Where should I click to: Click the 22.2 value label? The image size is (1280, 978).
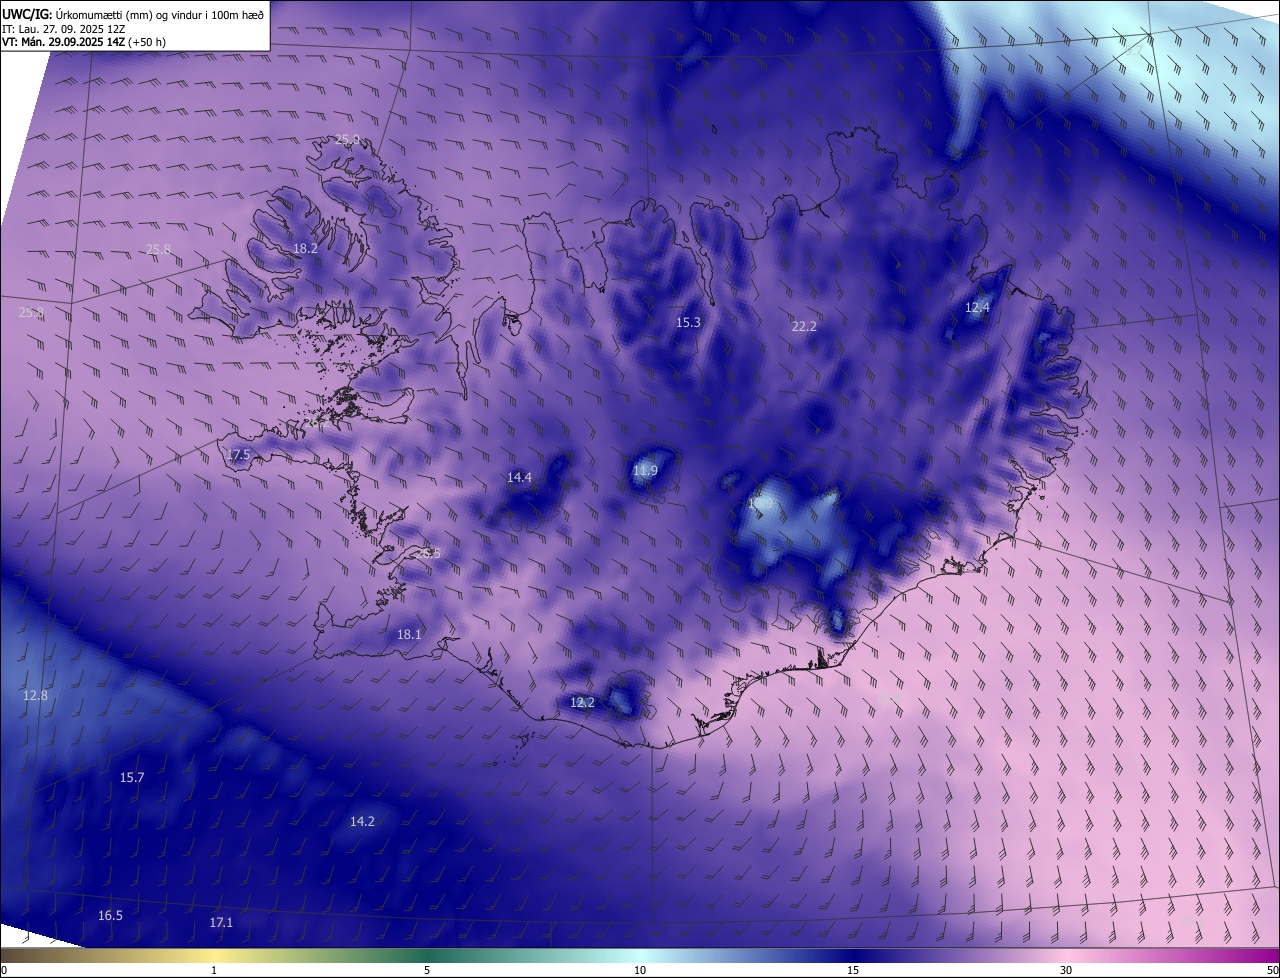coord(804,326)
